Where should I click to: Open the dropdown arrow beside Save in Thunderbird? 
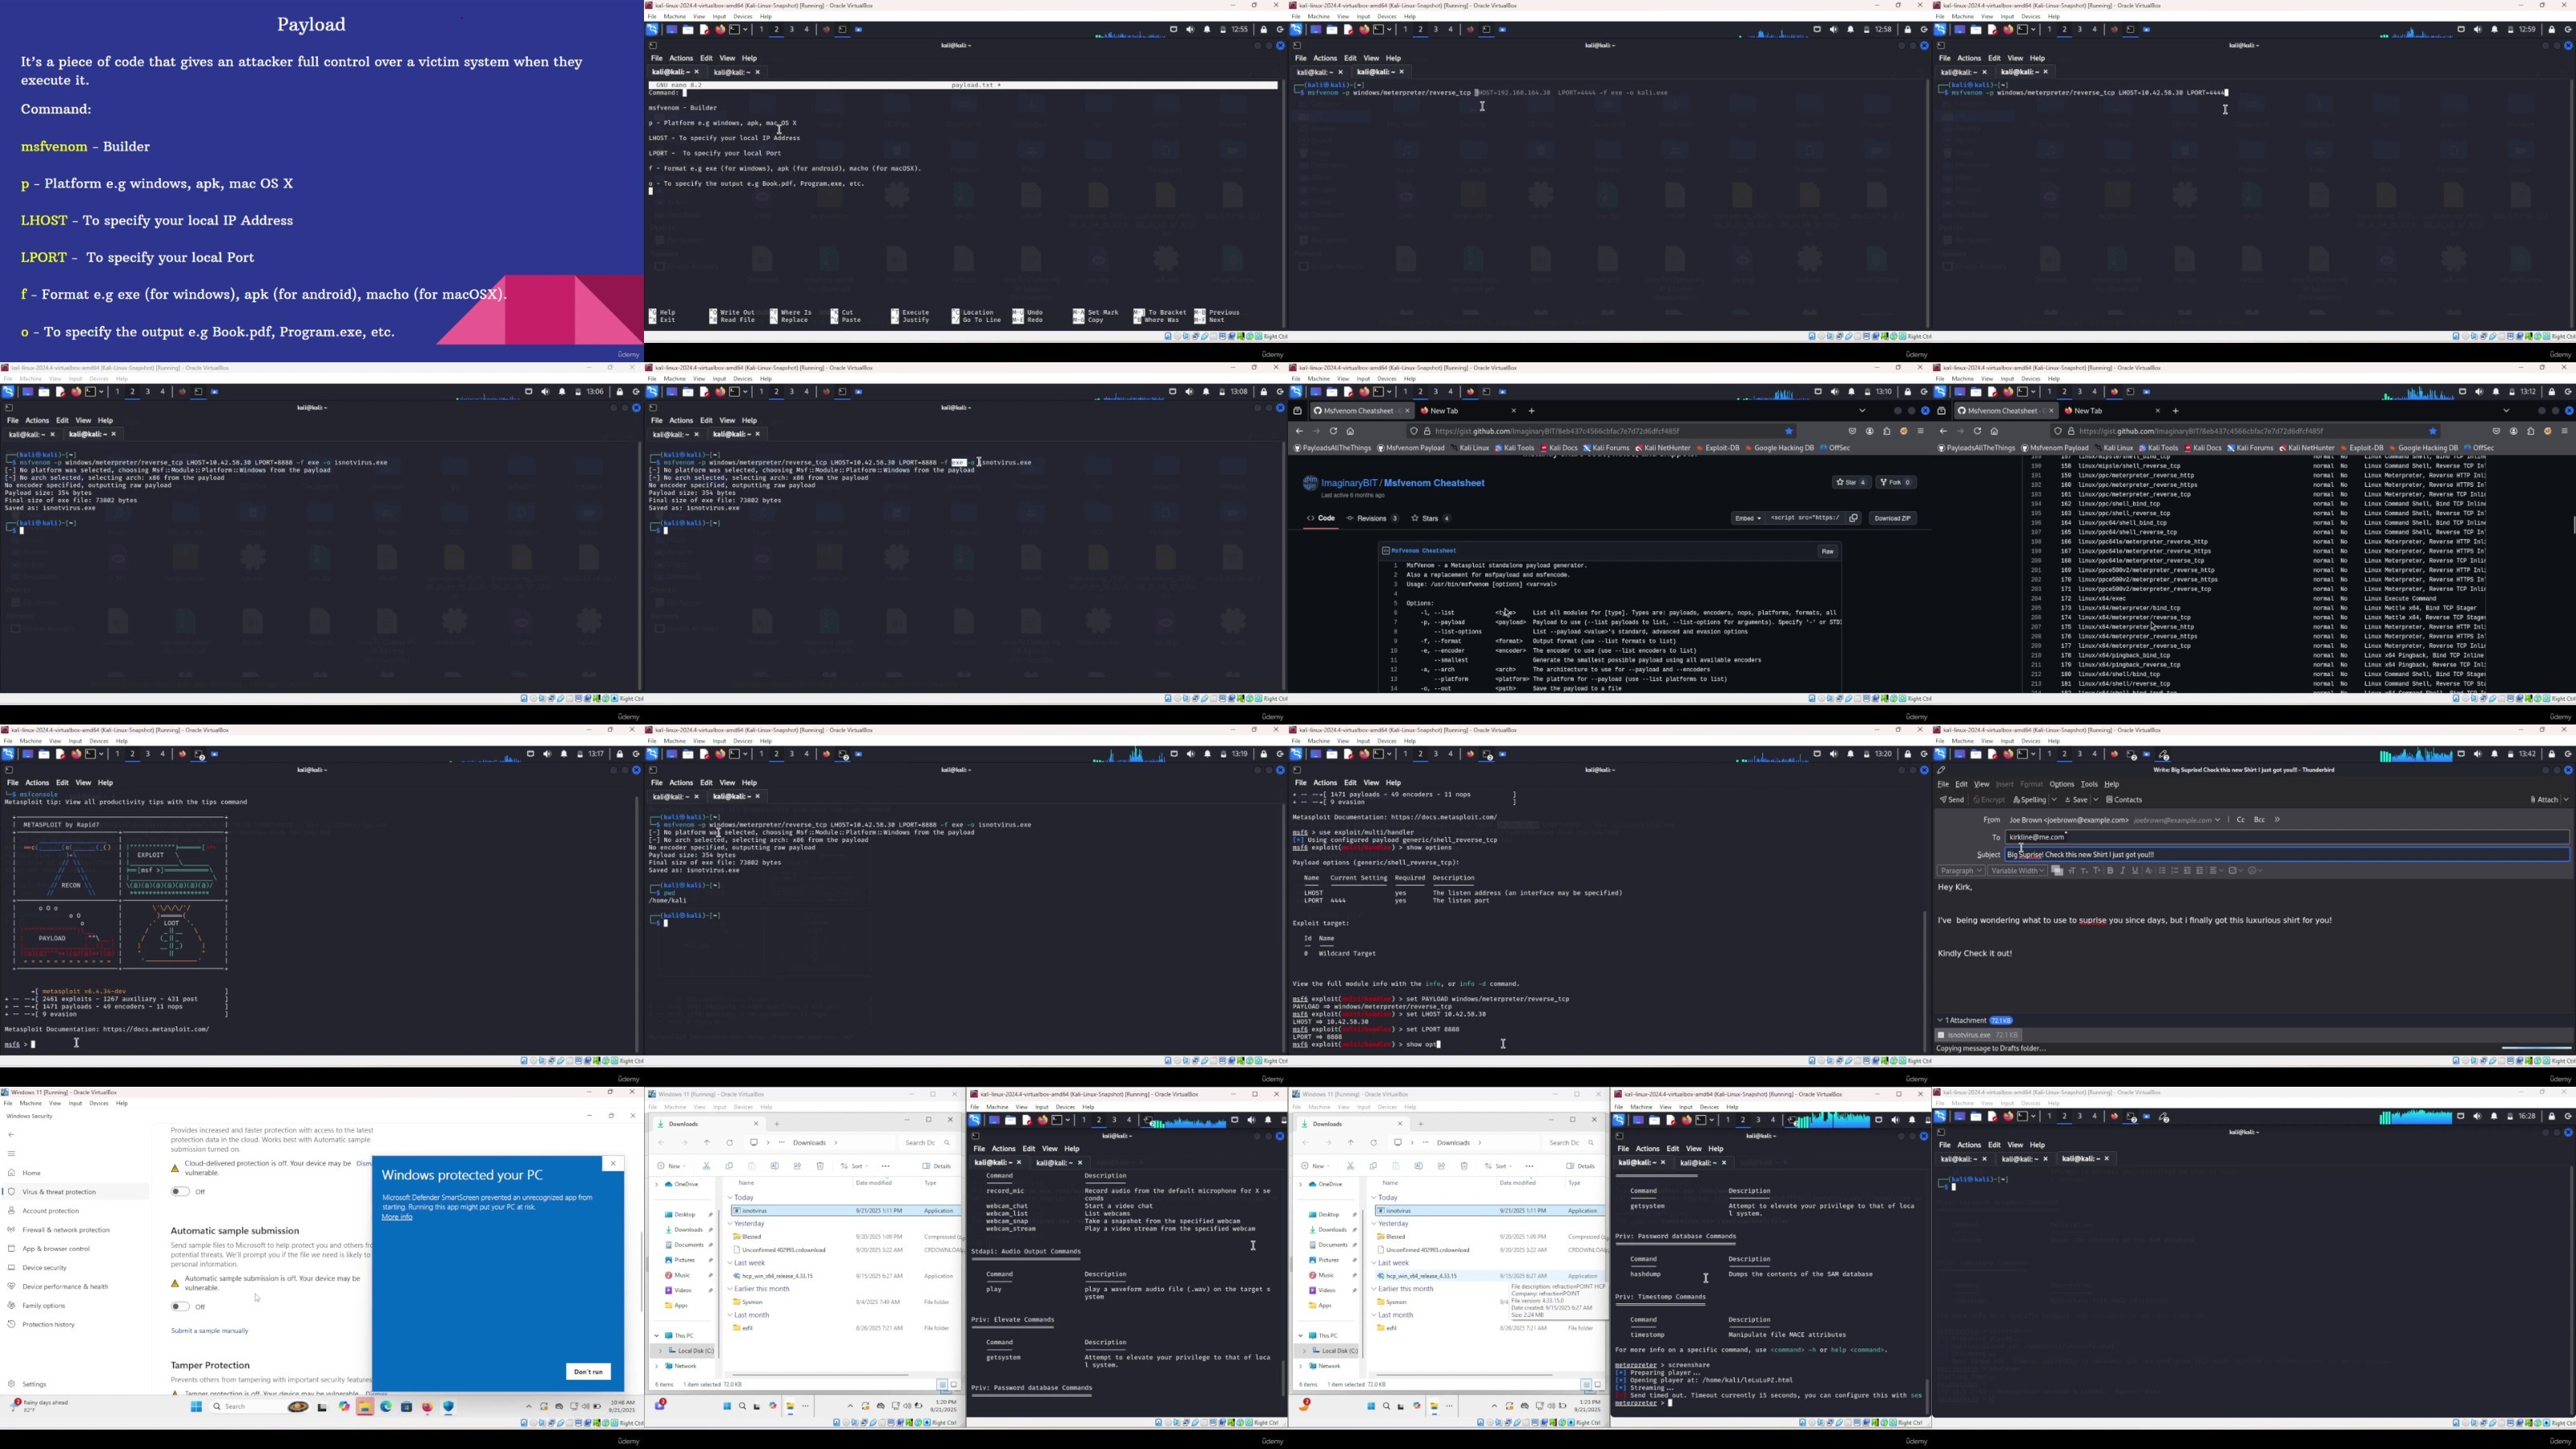2096,800
